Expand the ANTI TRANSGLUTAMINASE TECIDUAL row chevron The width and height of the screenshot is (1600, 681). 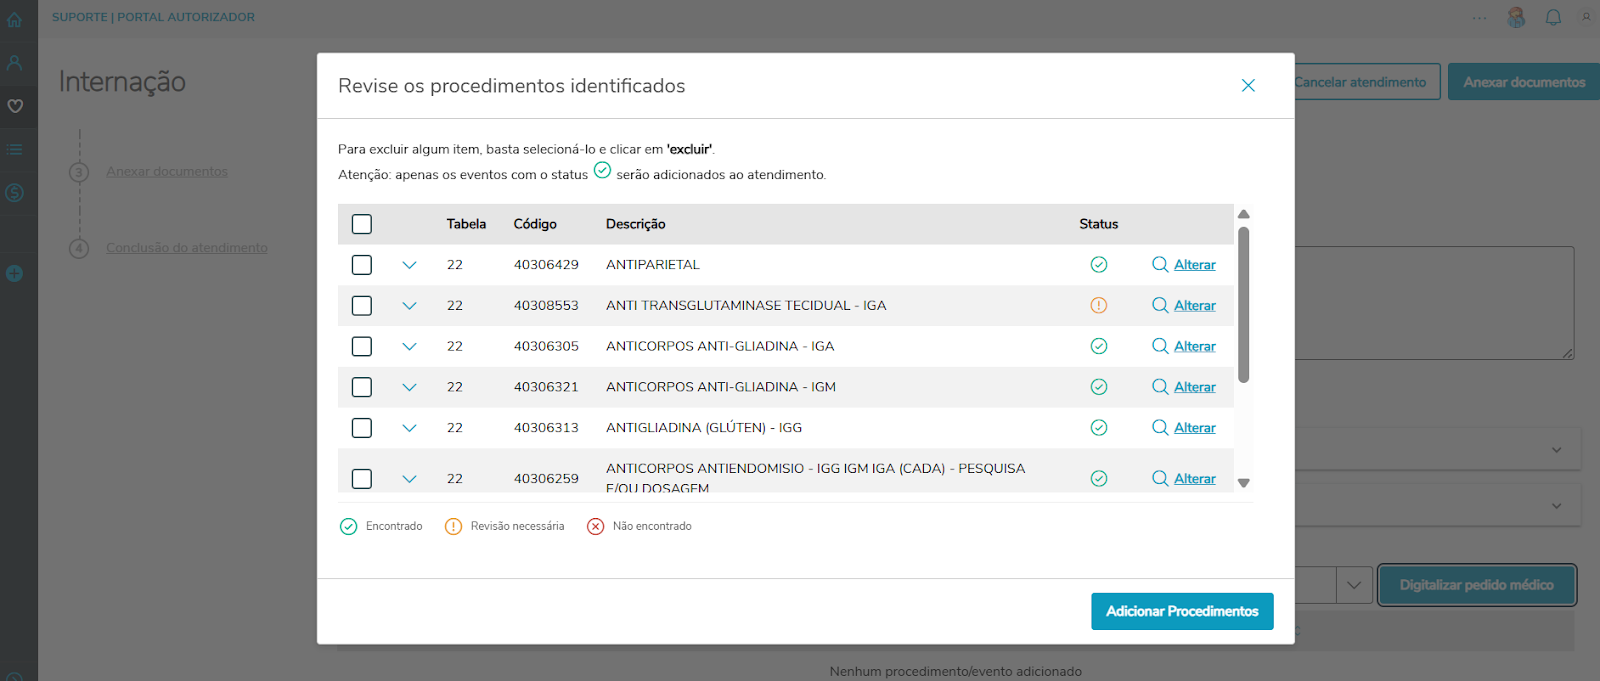pyautogui.click(x=409, y=306)
